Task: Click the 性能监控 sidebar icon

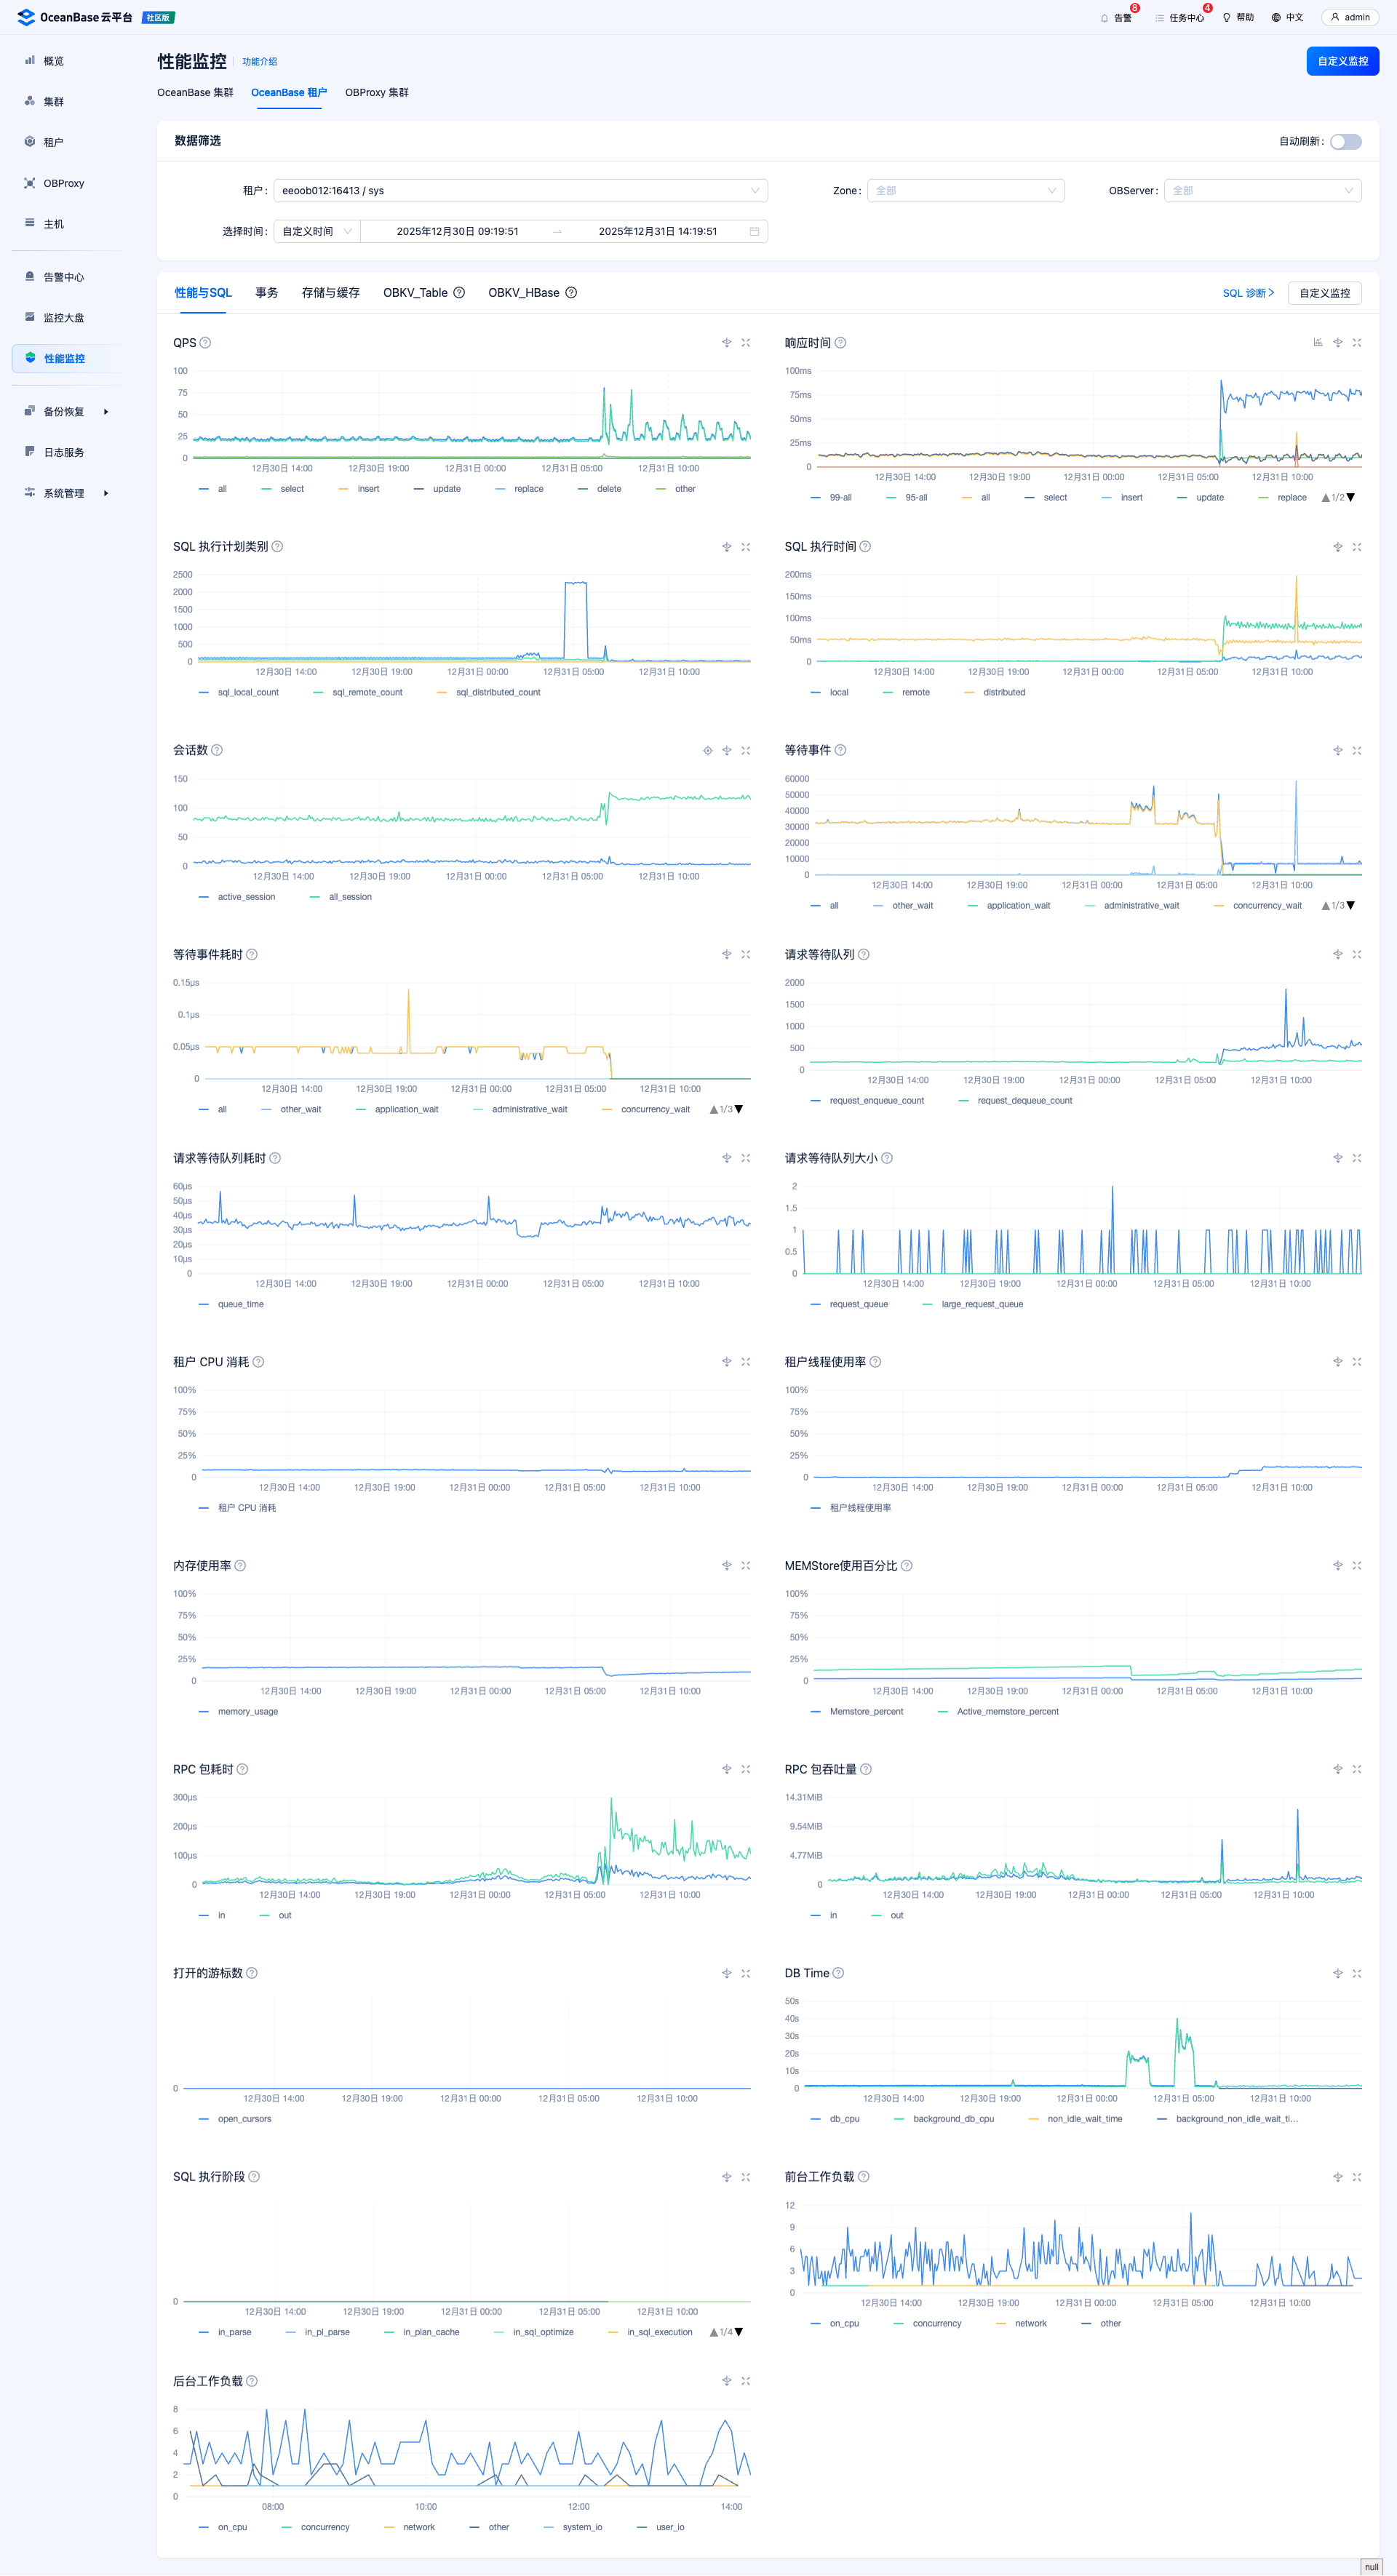Action: pyautogui.click(x=30, y=358)
